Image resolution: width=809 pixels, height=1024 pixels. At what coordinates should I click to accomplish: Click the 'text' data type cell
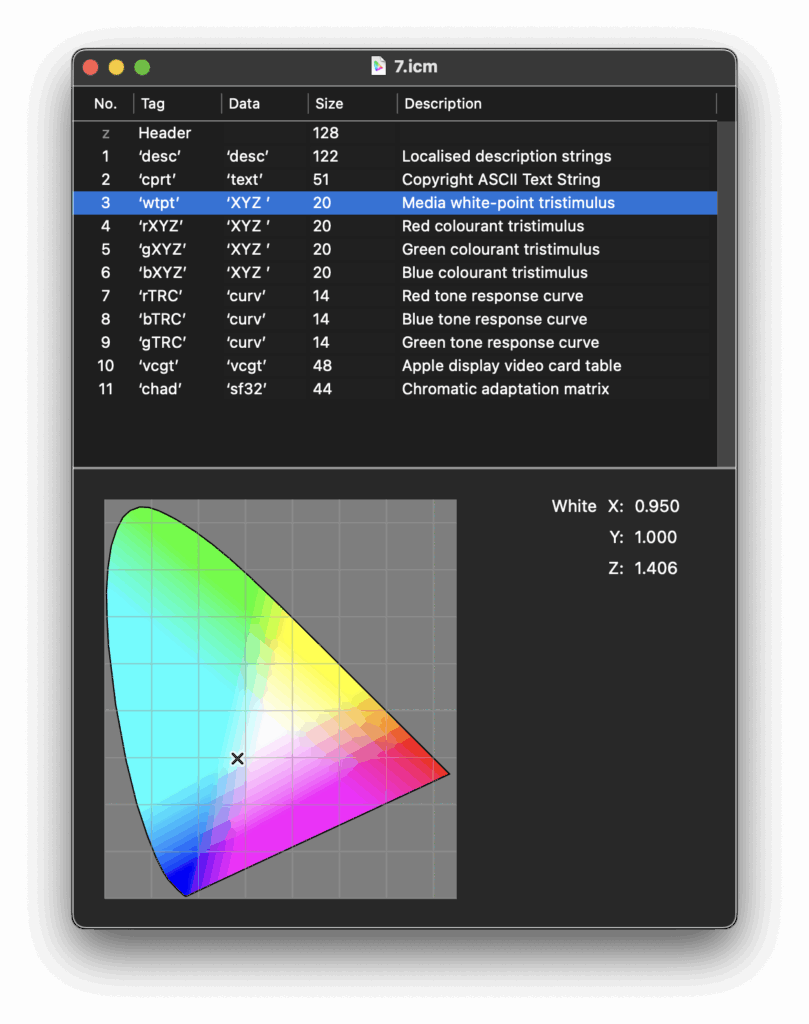[x=244, y=180]
